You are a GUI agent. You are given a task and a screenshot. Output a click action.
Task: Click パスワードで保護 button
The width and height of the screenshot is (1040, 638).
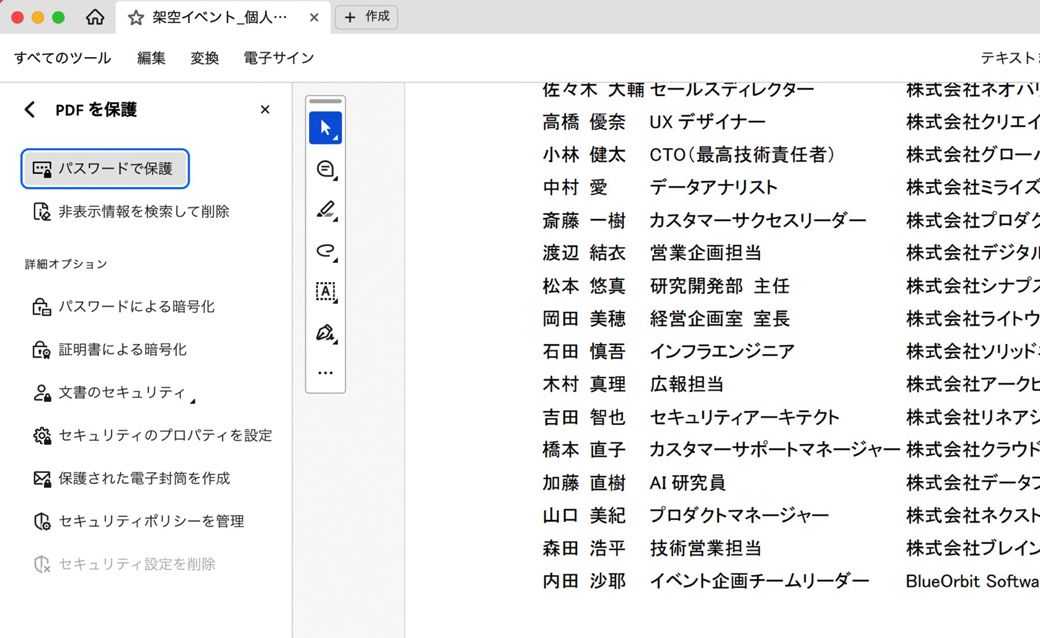coord(105,169)
